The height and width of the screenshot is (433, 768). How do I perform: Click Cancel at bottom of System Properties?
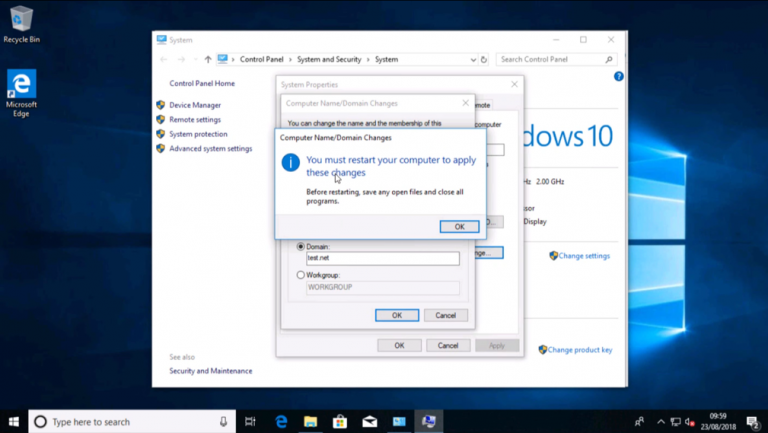point(448,345)
